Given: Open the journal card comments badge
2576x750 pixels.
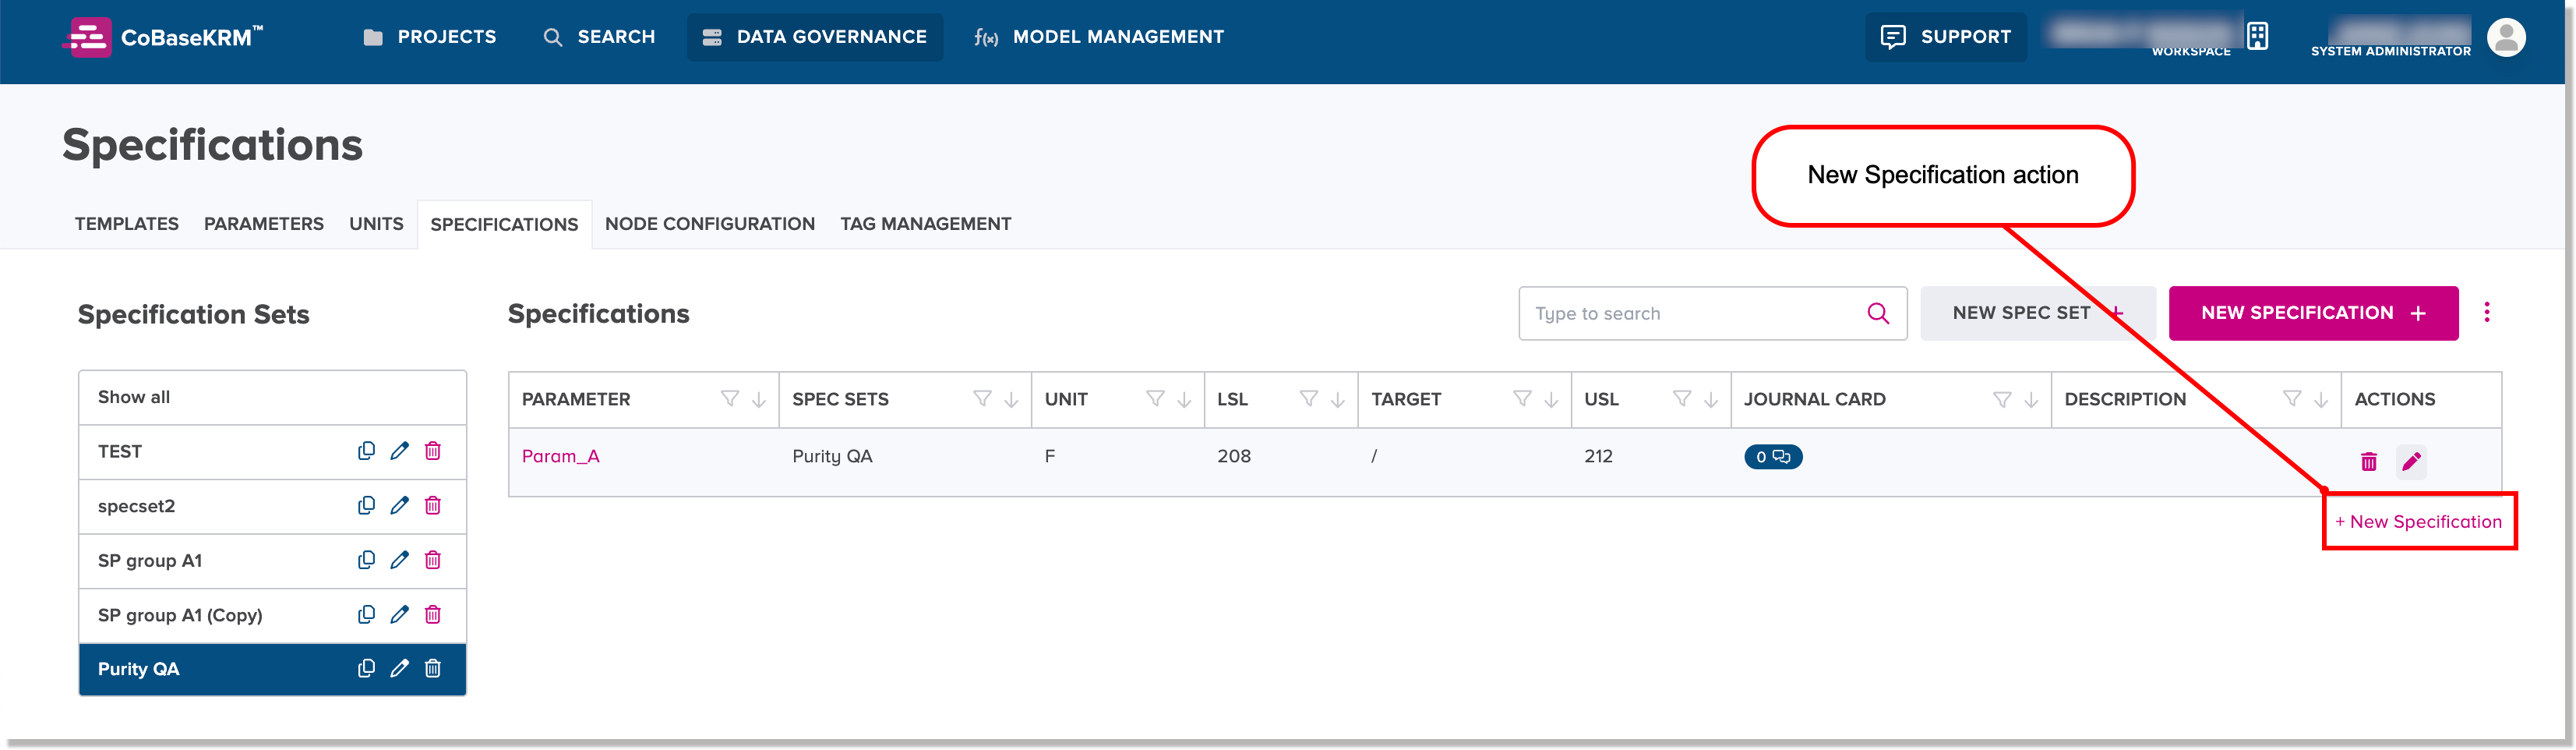Looking at the screenshot, I should tap(1772, 457).
